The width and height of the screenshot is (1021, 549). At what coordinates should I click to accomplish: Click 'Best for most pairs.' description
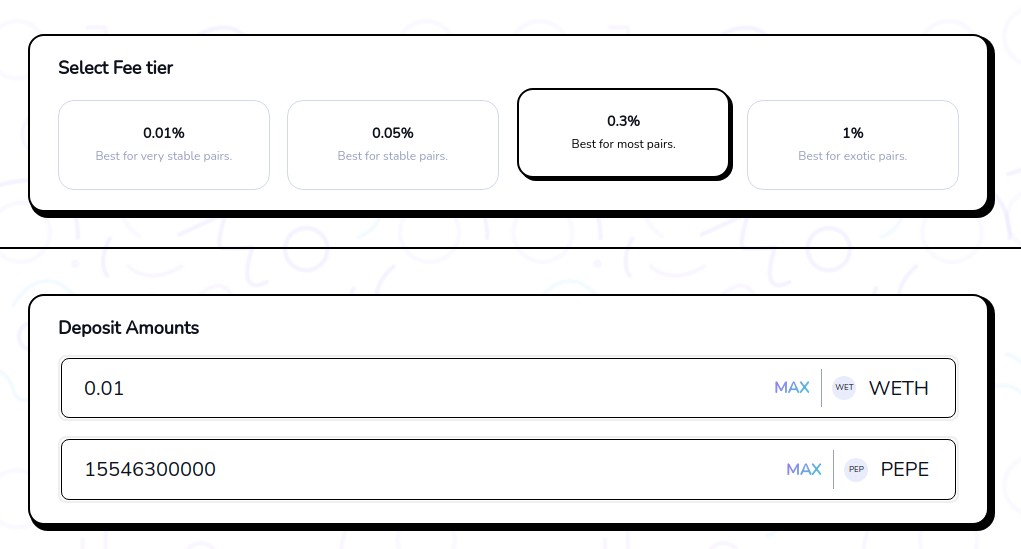tap(623, 144)
